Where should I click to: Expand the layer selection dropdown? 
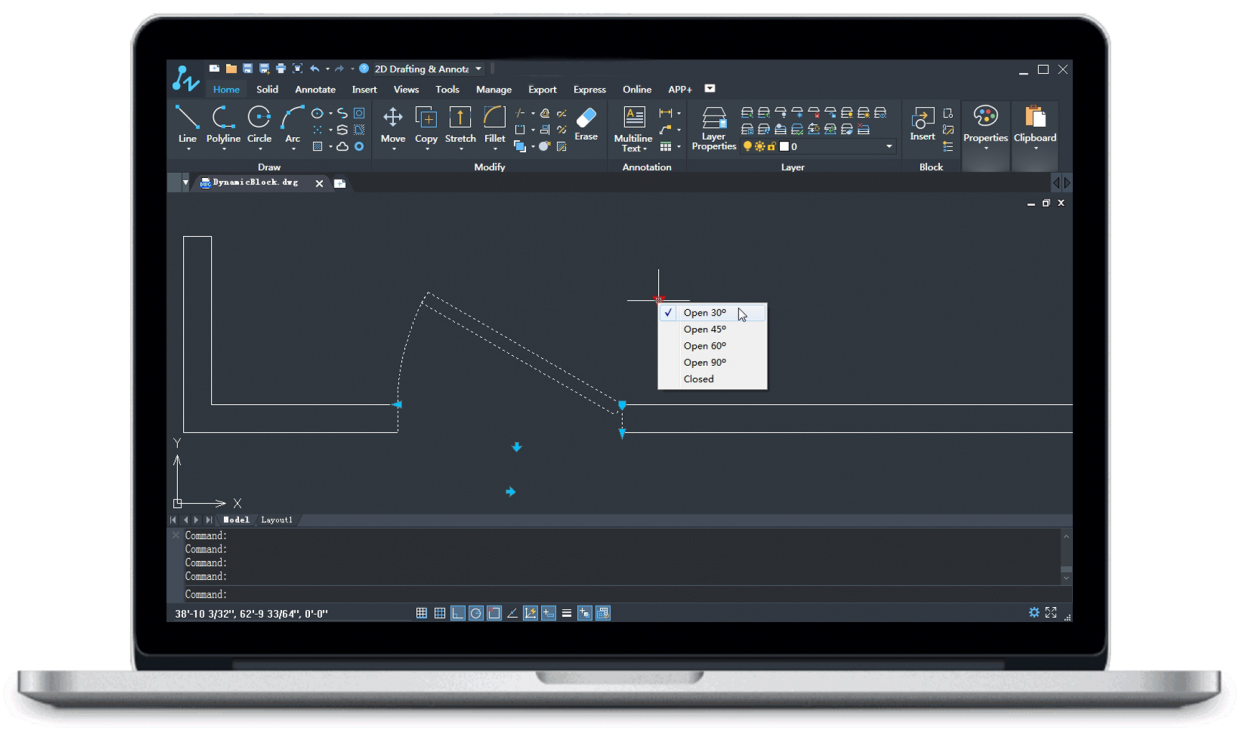[888, 147]
